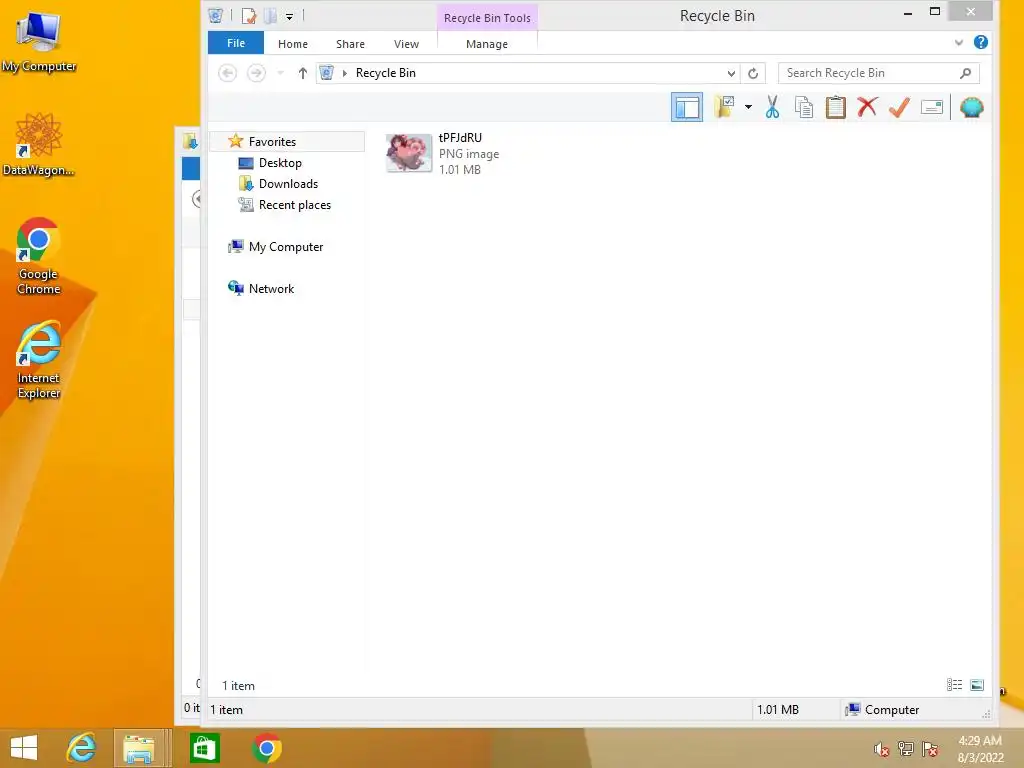Open Downloads in navigation pane
The width and height of the screenshot is (1024, 768).
tap(288, 184)
